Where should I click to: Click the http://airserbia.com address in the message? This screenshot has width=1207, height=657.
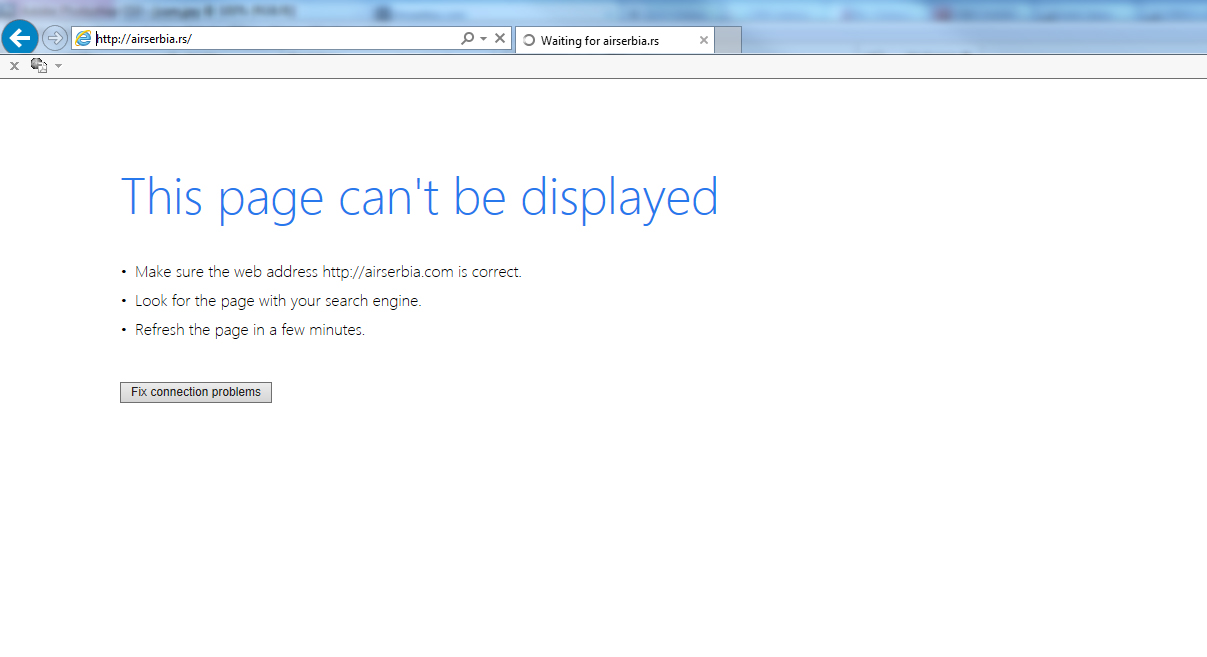pos(388,272)
